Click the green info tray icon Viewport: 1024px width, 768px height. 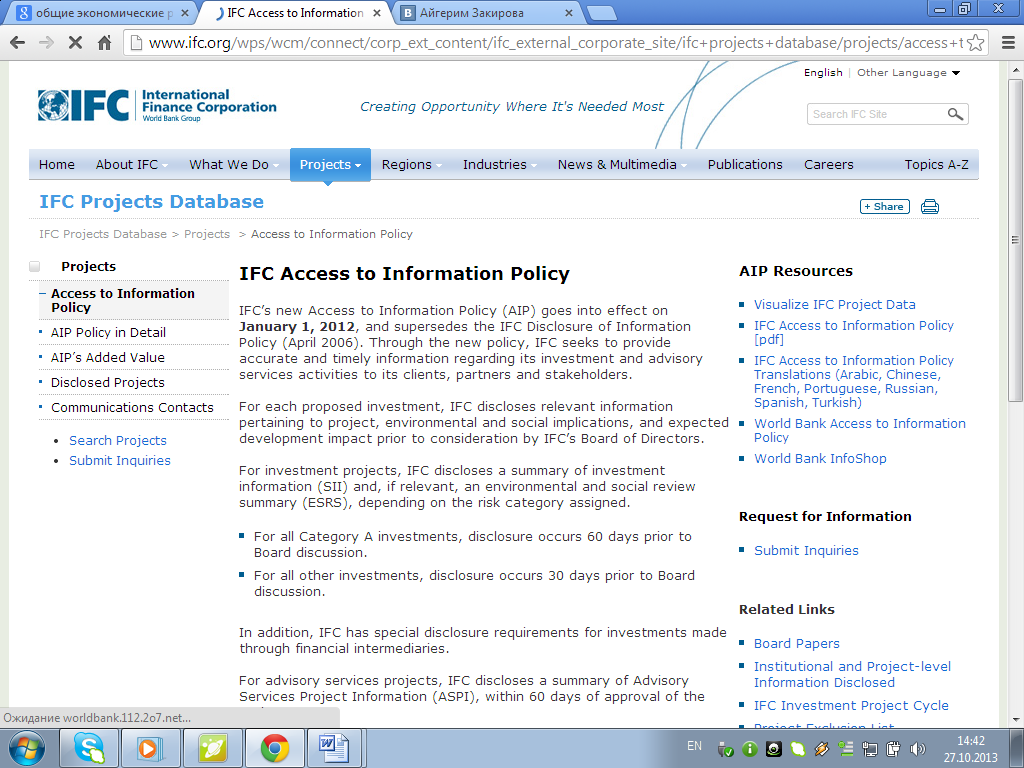tap(750, 749)
